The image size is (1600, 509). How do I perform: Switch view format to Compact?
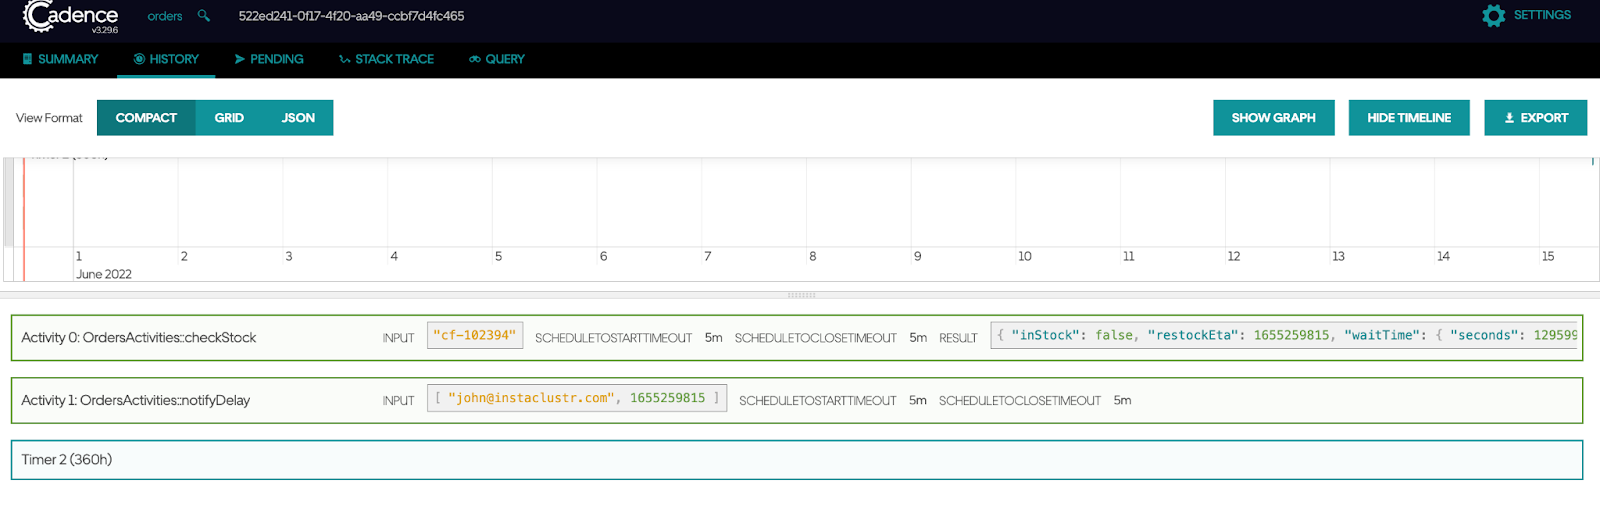click(x=146, y=118)
